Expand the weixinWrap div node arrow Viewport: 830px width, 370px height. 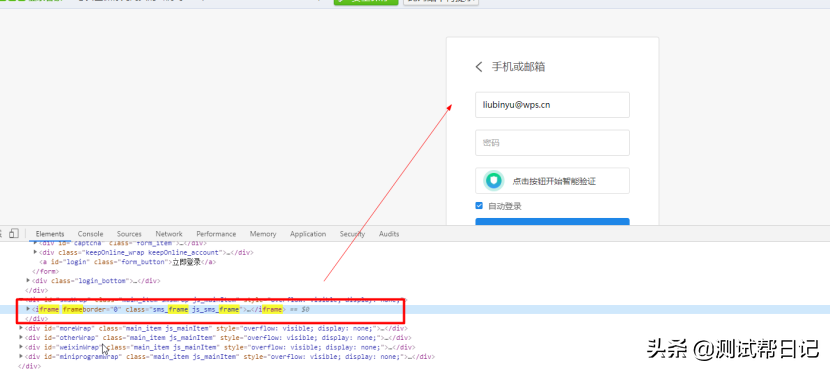click(x=21, y=347)
